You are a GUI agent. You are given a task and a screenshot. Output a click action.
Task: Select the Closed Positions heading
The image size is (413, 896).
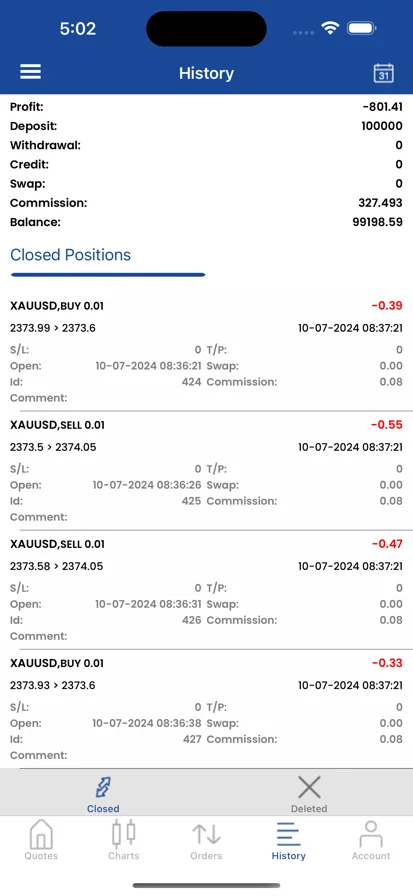tap(70, 255)
